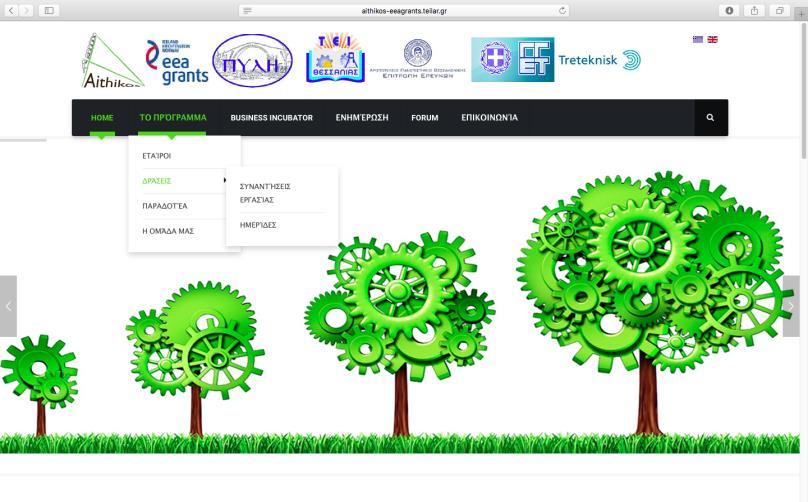Select ΗΜΕΡΙΔΕΣ submenu entry
The image size is (808, 502).
point(258,225)
